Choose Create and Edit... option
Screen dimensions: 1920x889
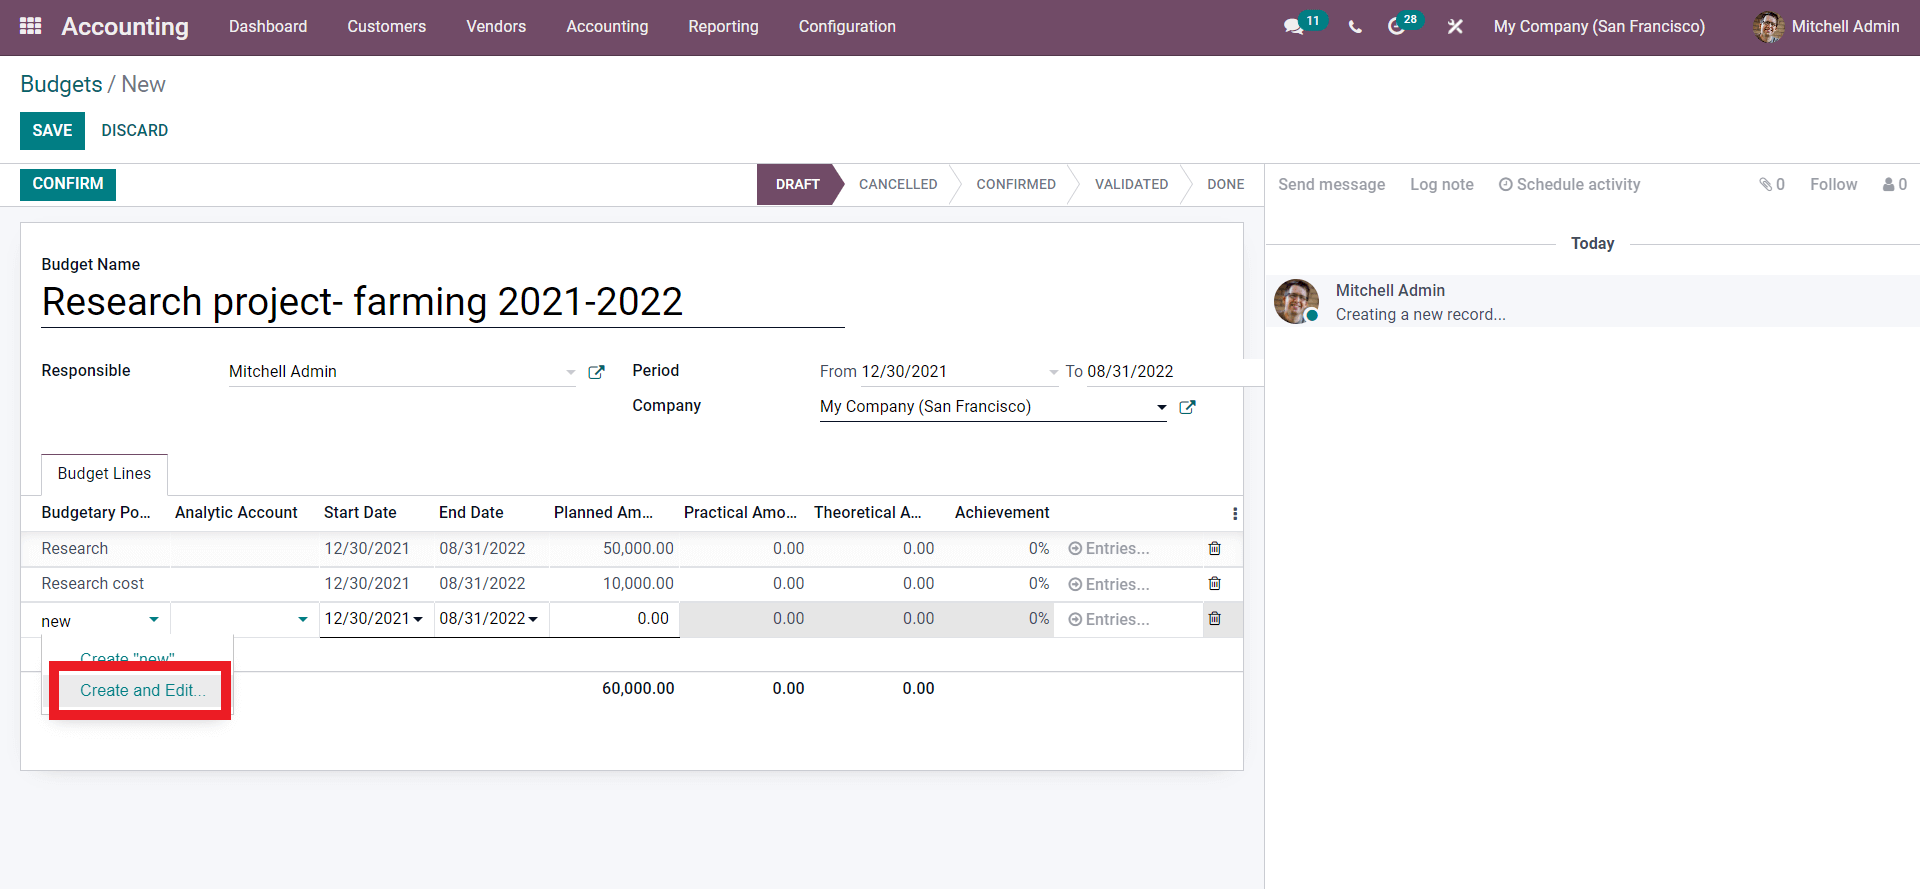143,690
